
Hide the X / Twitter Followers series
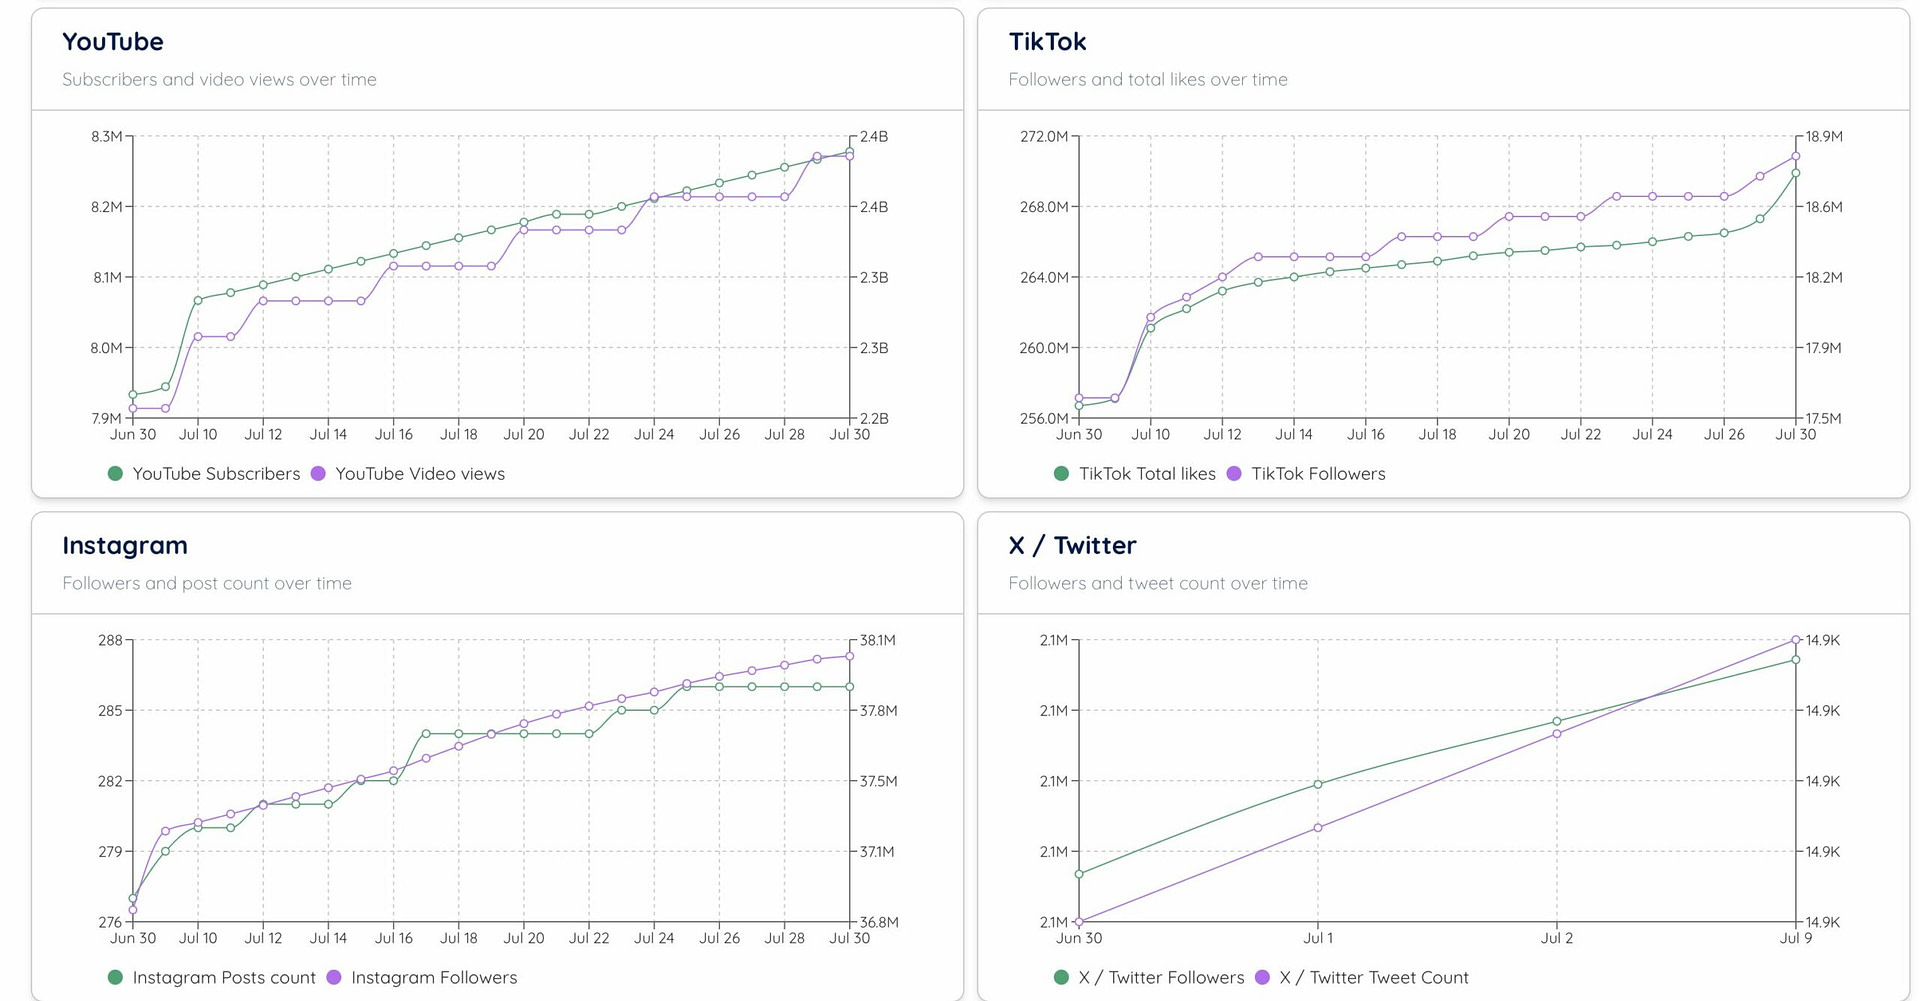(1161, 978)
